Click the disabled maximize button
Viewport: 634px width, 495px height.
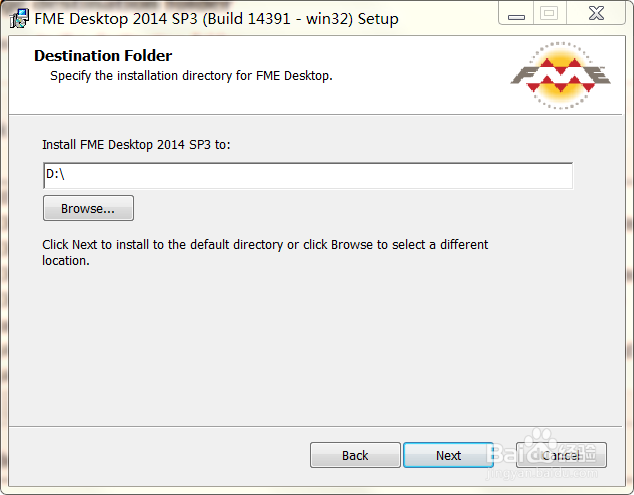549,13
